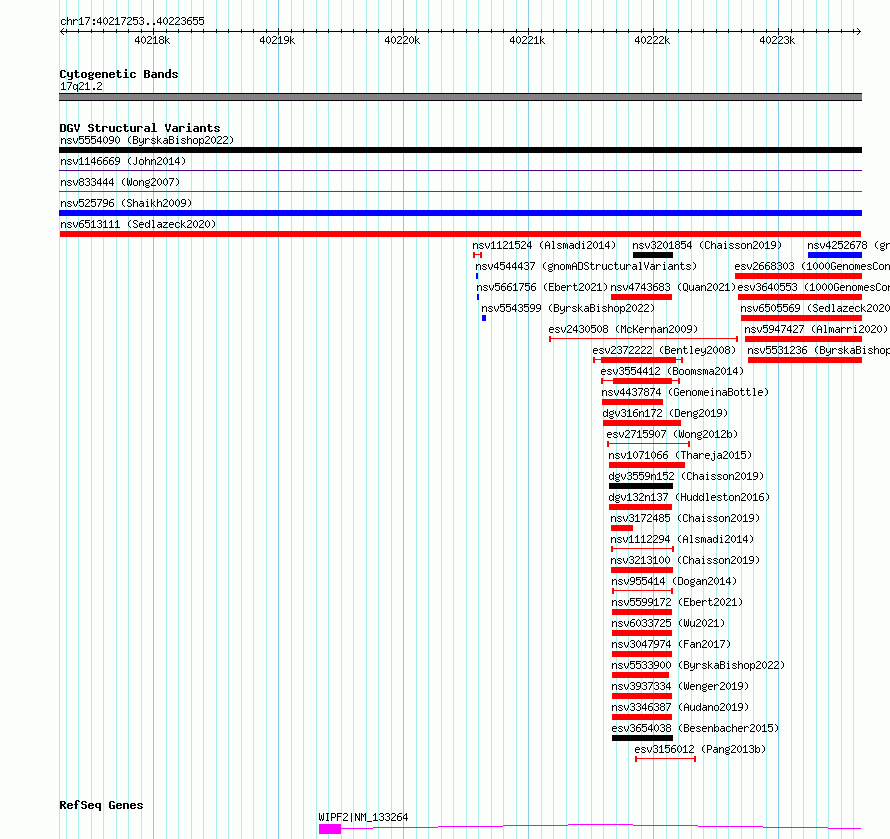Click the 40223k ruler tick label

coord(777,40)
